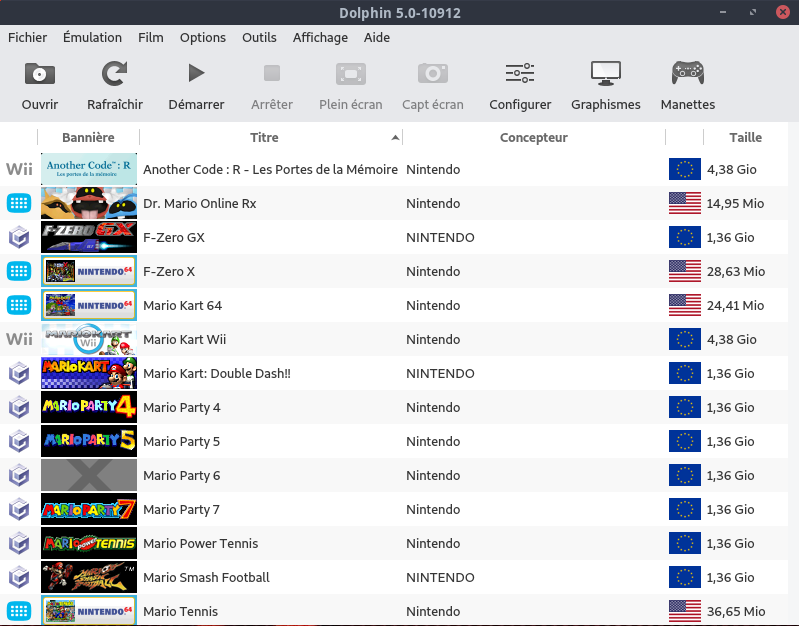799x626 pixels.
Task: Click the size '24,41 Mio'
Action: coord(735,305)
